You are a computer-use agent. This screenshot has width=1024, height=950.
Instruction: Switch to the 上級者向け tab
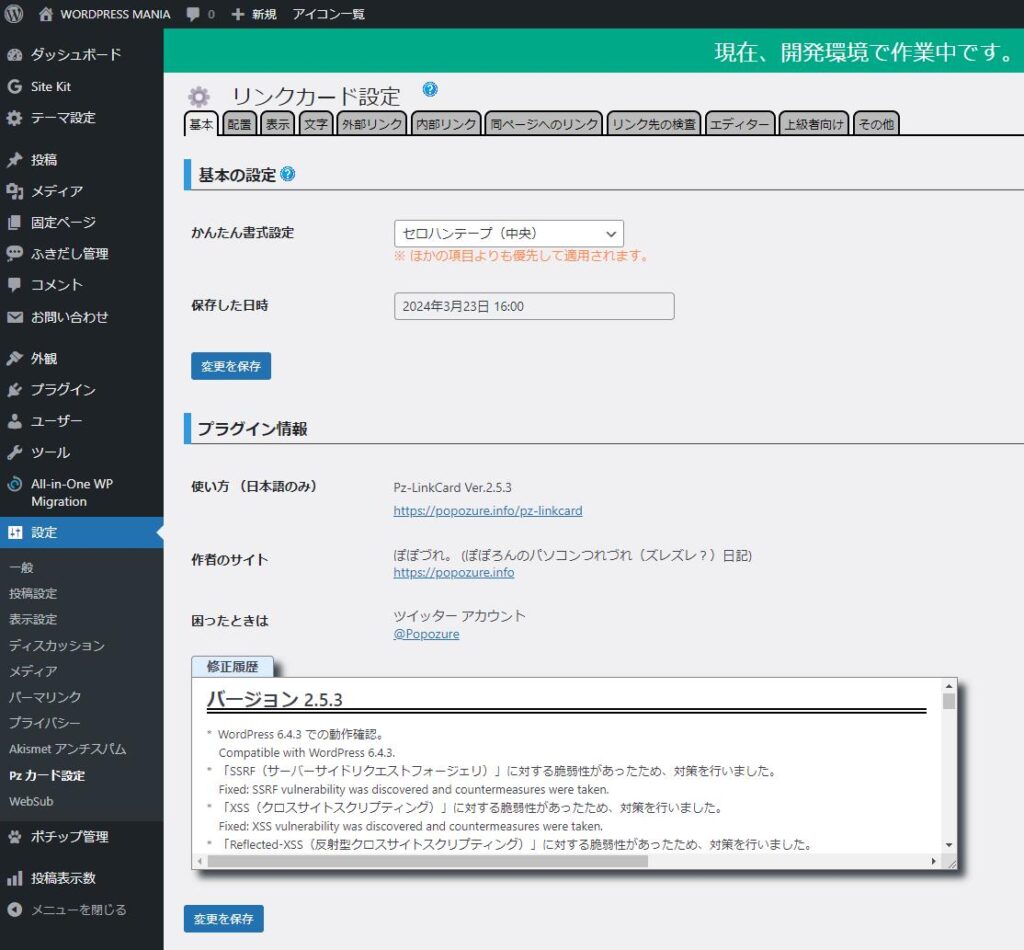click(813, 124)
